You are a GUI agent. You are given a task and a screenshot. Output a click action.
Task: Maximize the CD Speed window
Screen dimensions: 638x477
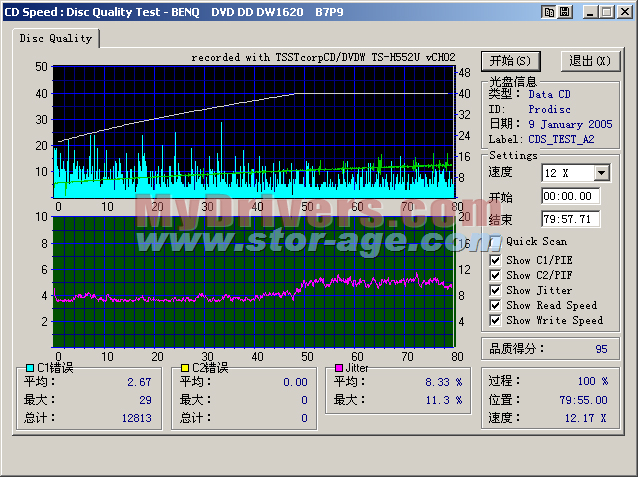[x=606, y=12]
